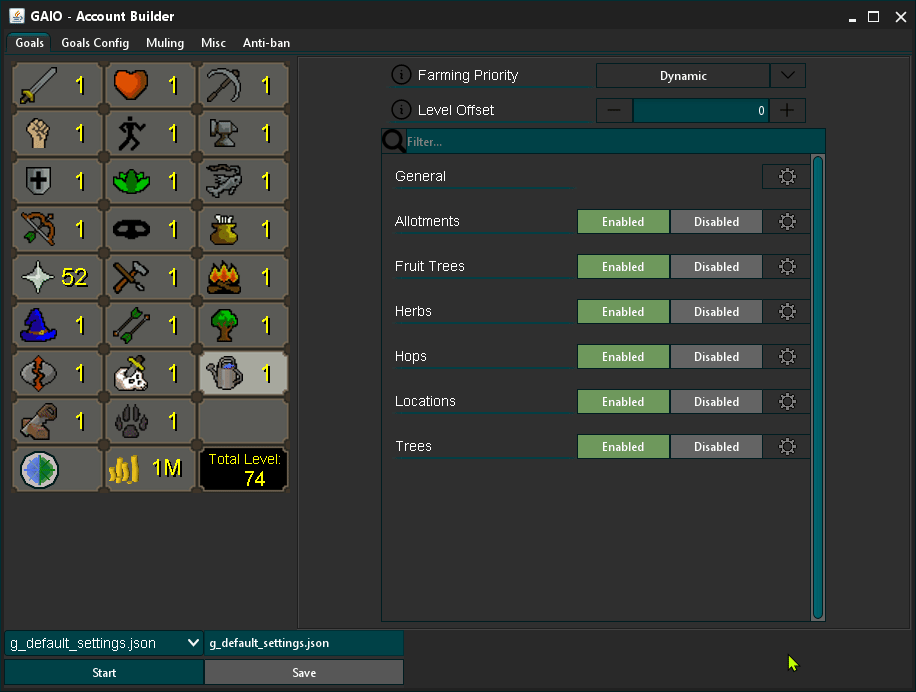Select the Mining pickaxe skill icon
The width and height of the screenshot is (916, 692).
point(224,86)
